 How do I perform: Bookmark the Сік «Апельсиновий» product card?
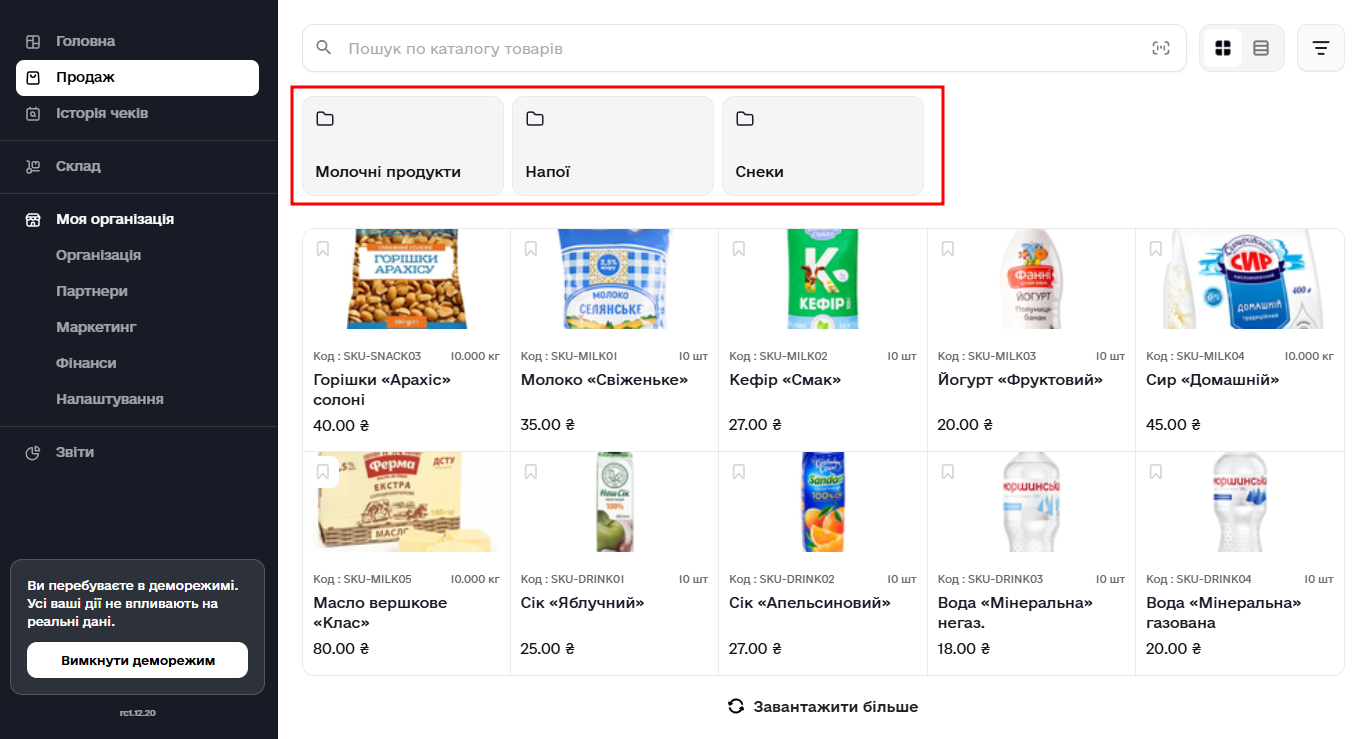tap(740, 471)
